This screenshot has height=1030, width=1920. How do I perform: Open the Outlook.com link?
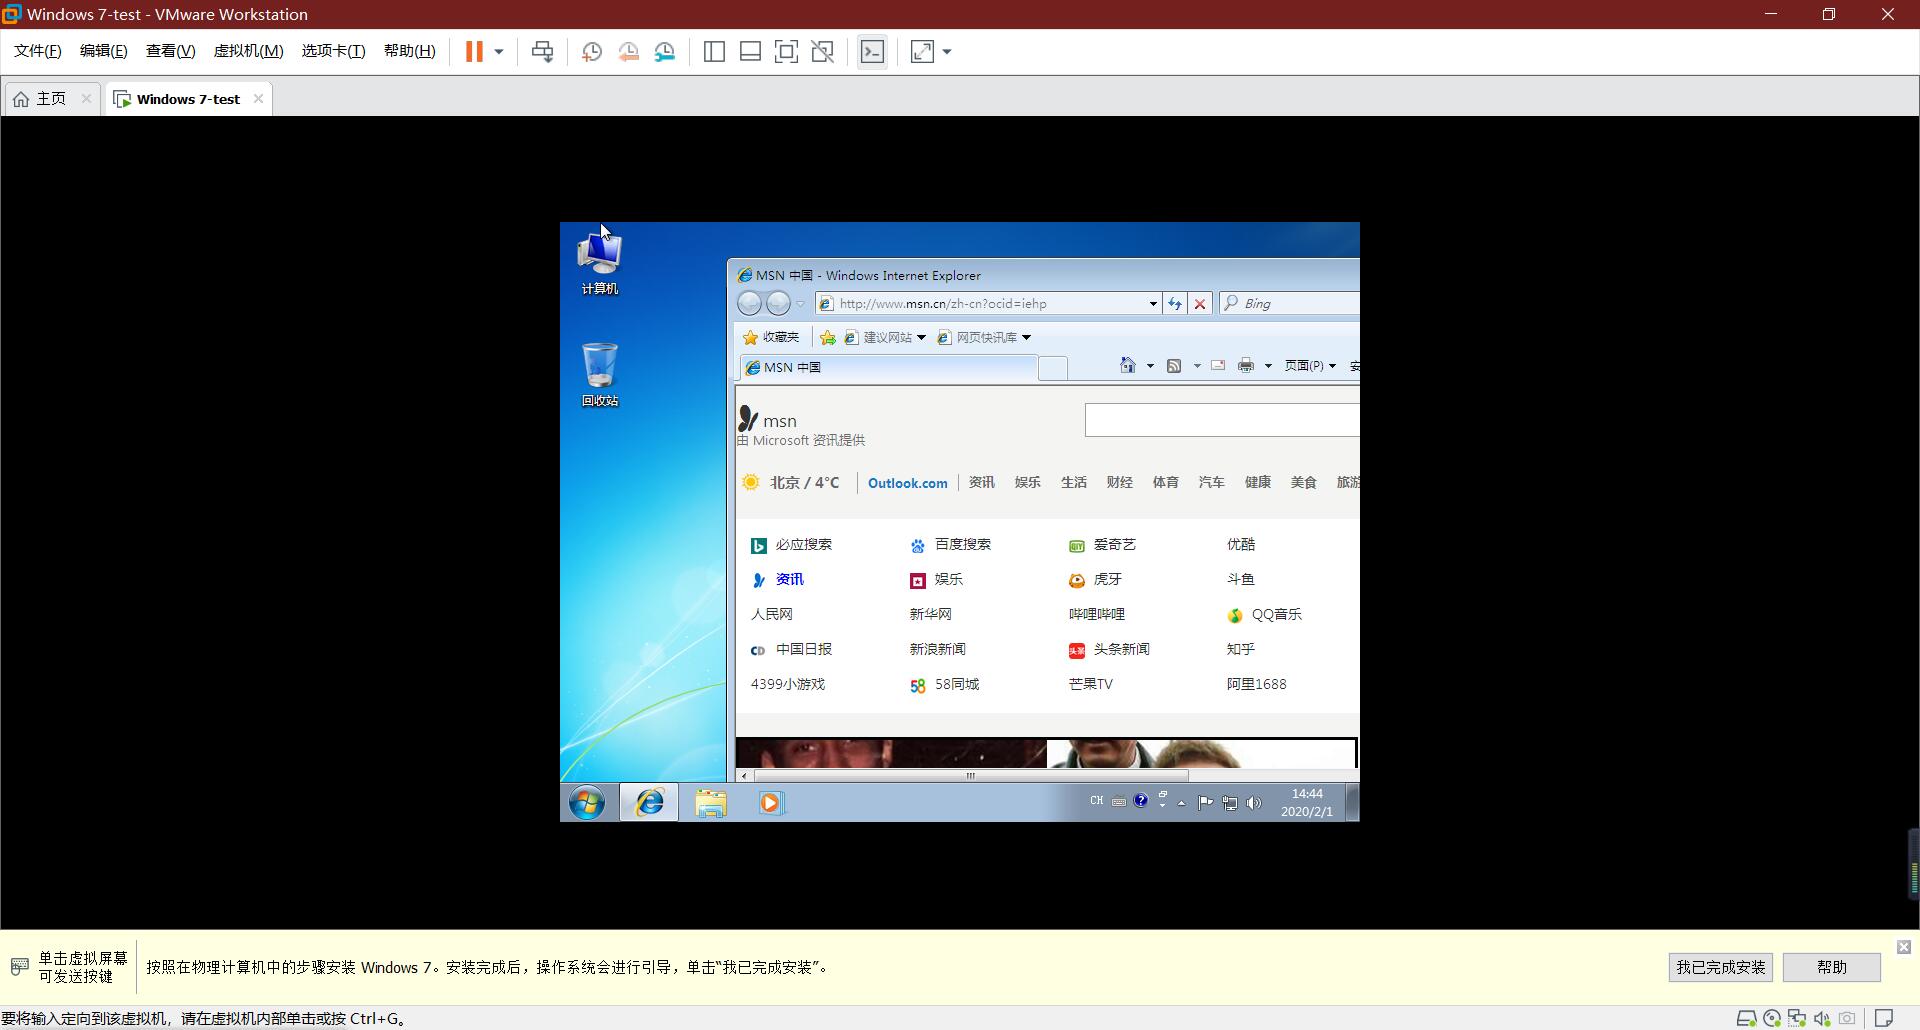[x=907, y=483]
